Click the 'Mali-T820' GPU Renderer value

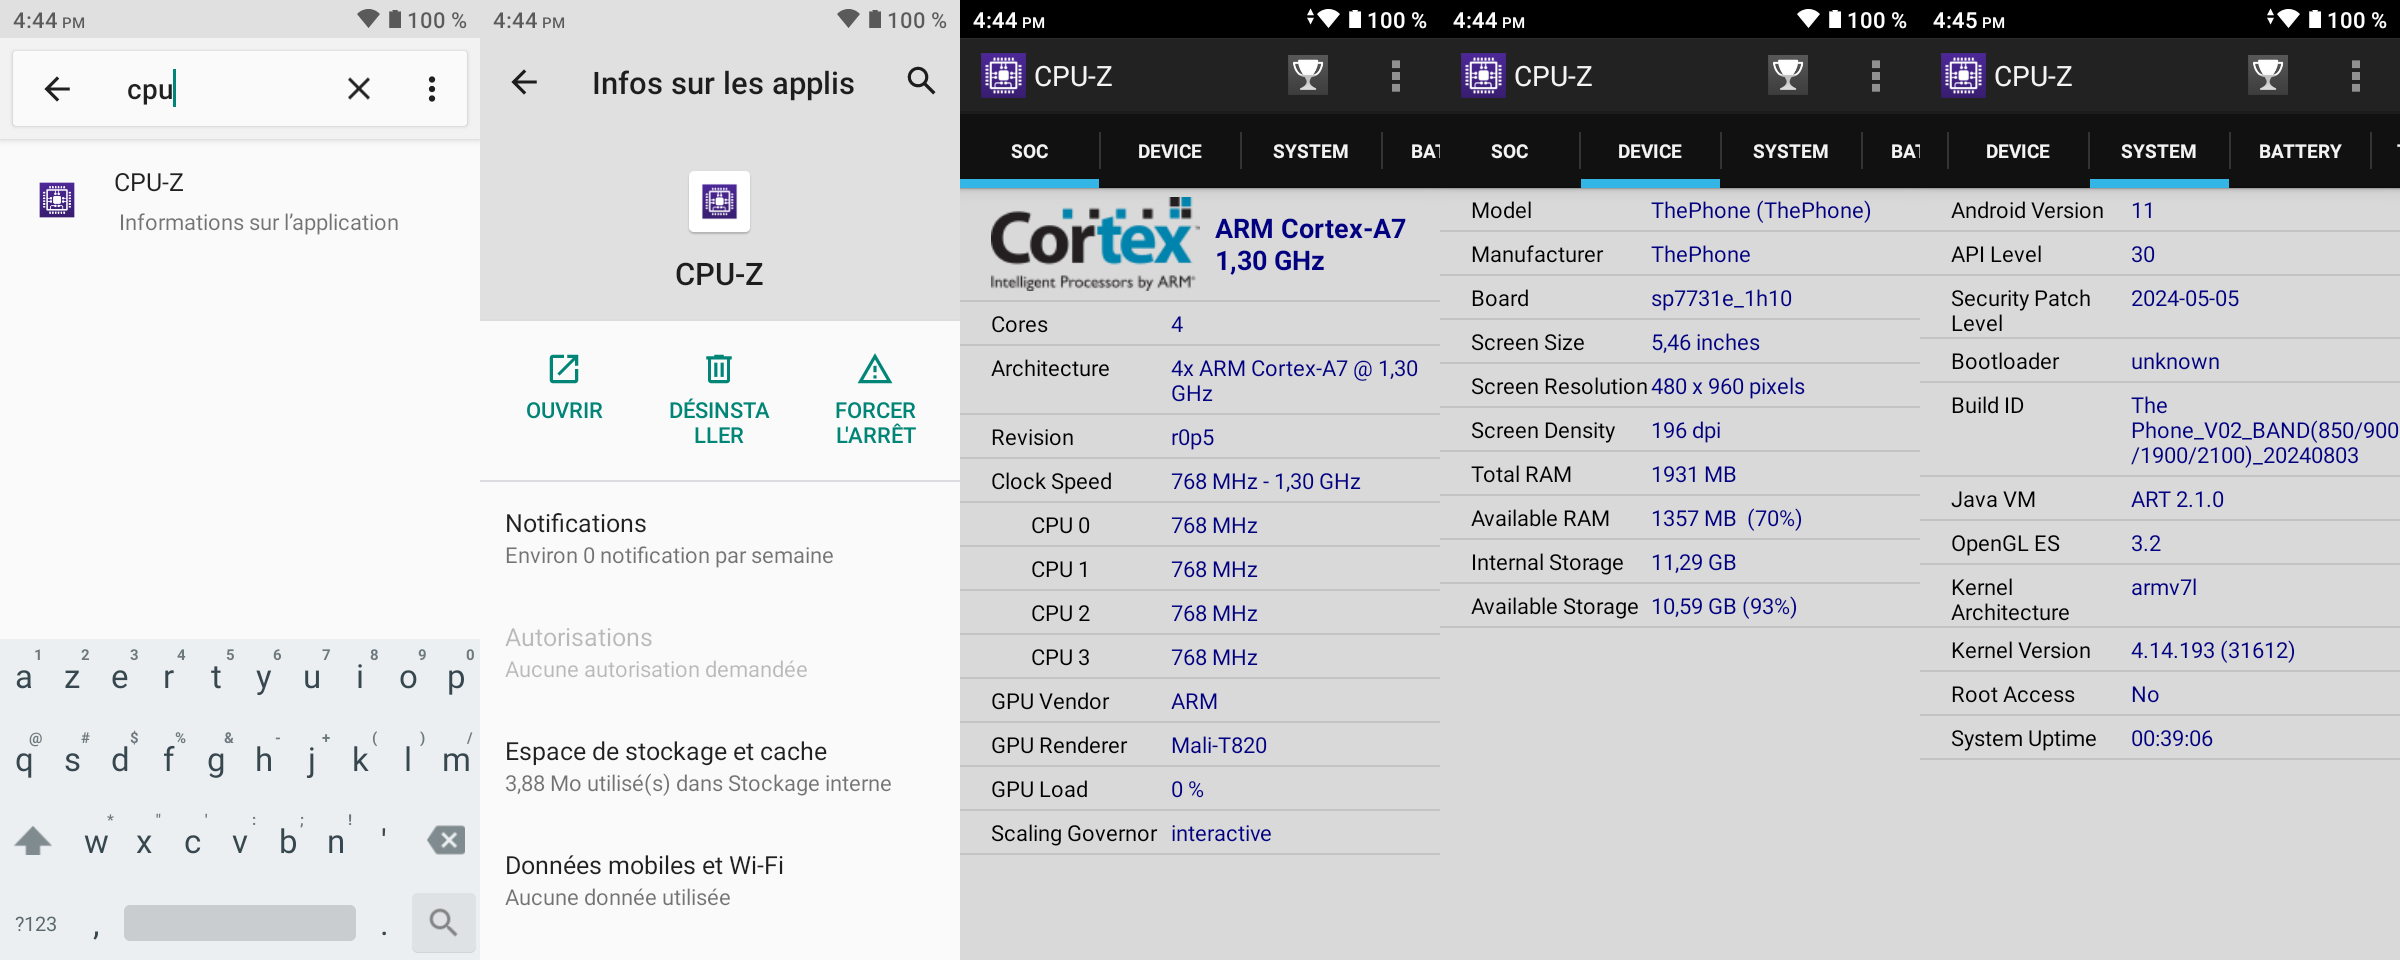point(1219,745)
